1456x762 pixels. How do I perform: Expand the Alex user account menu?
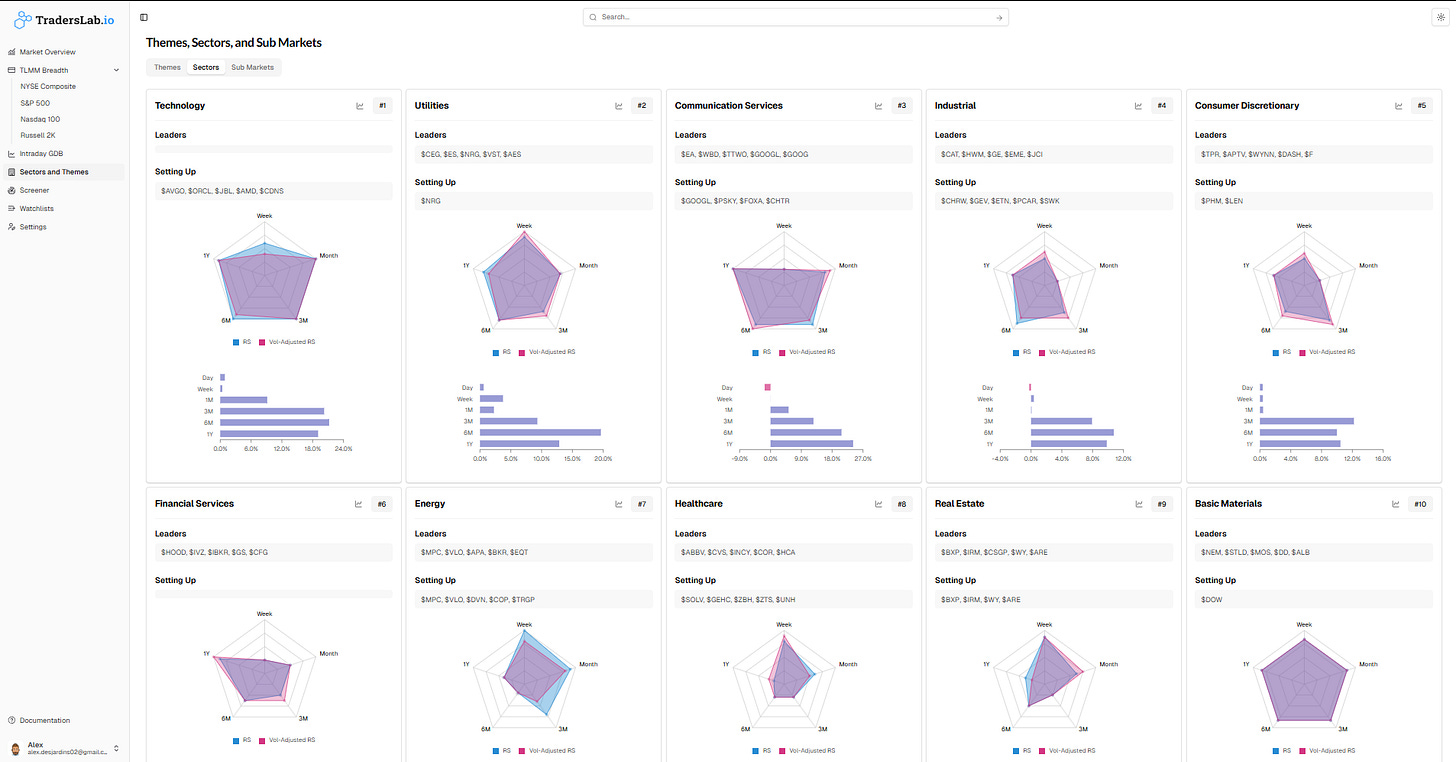click(x=65, y=748)
